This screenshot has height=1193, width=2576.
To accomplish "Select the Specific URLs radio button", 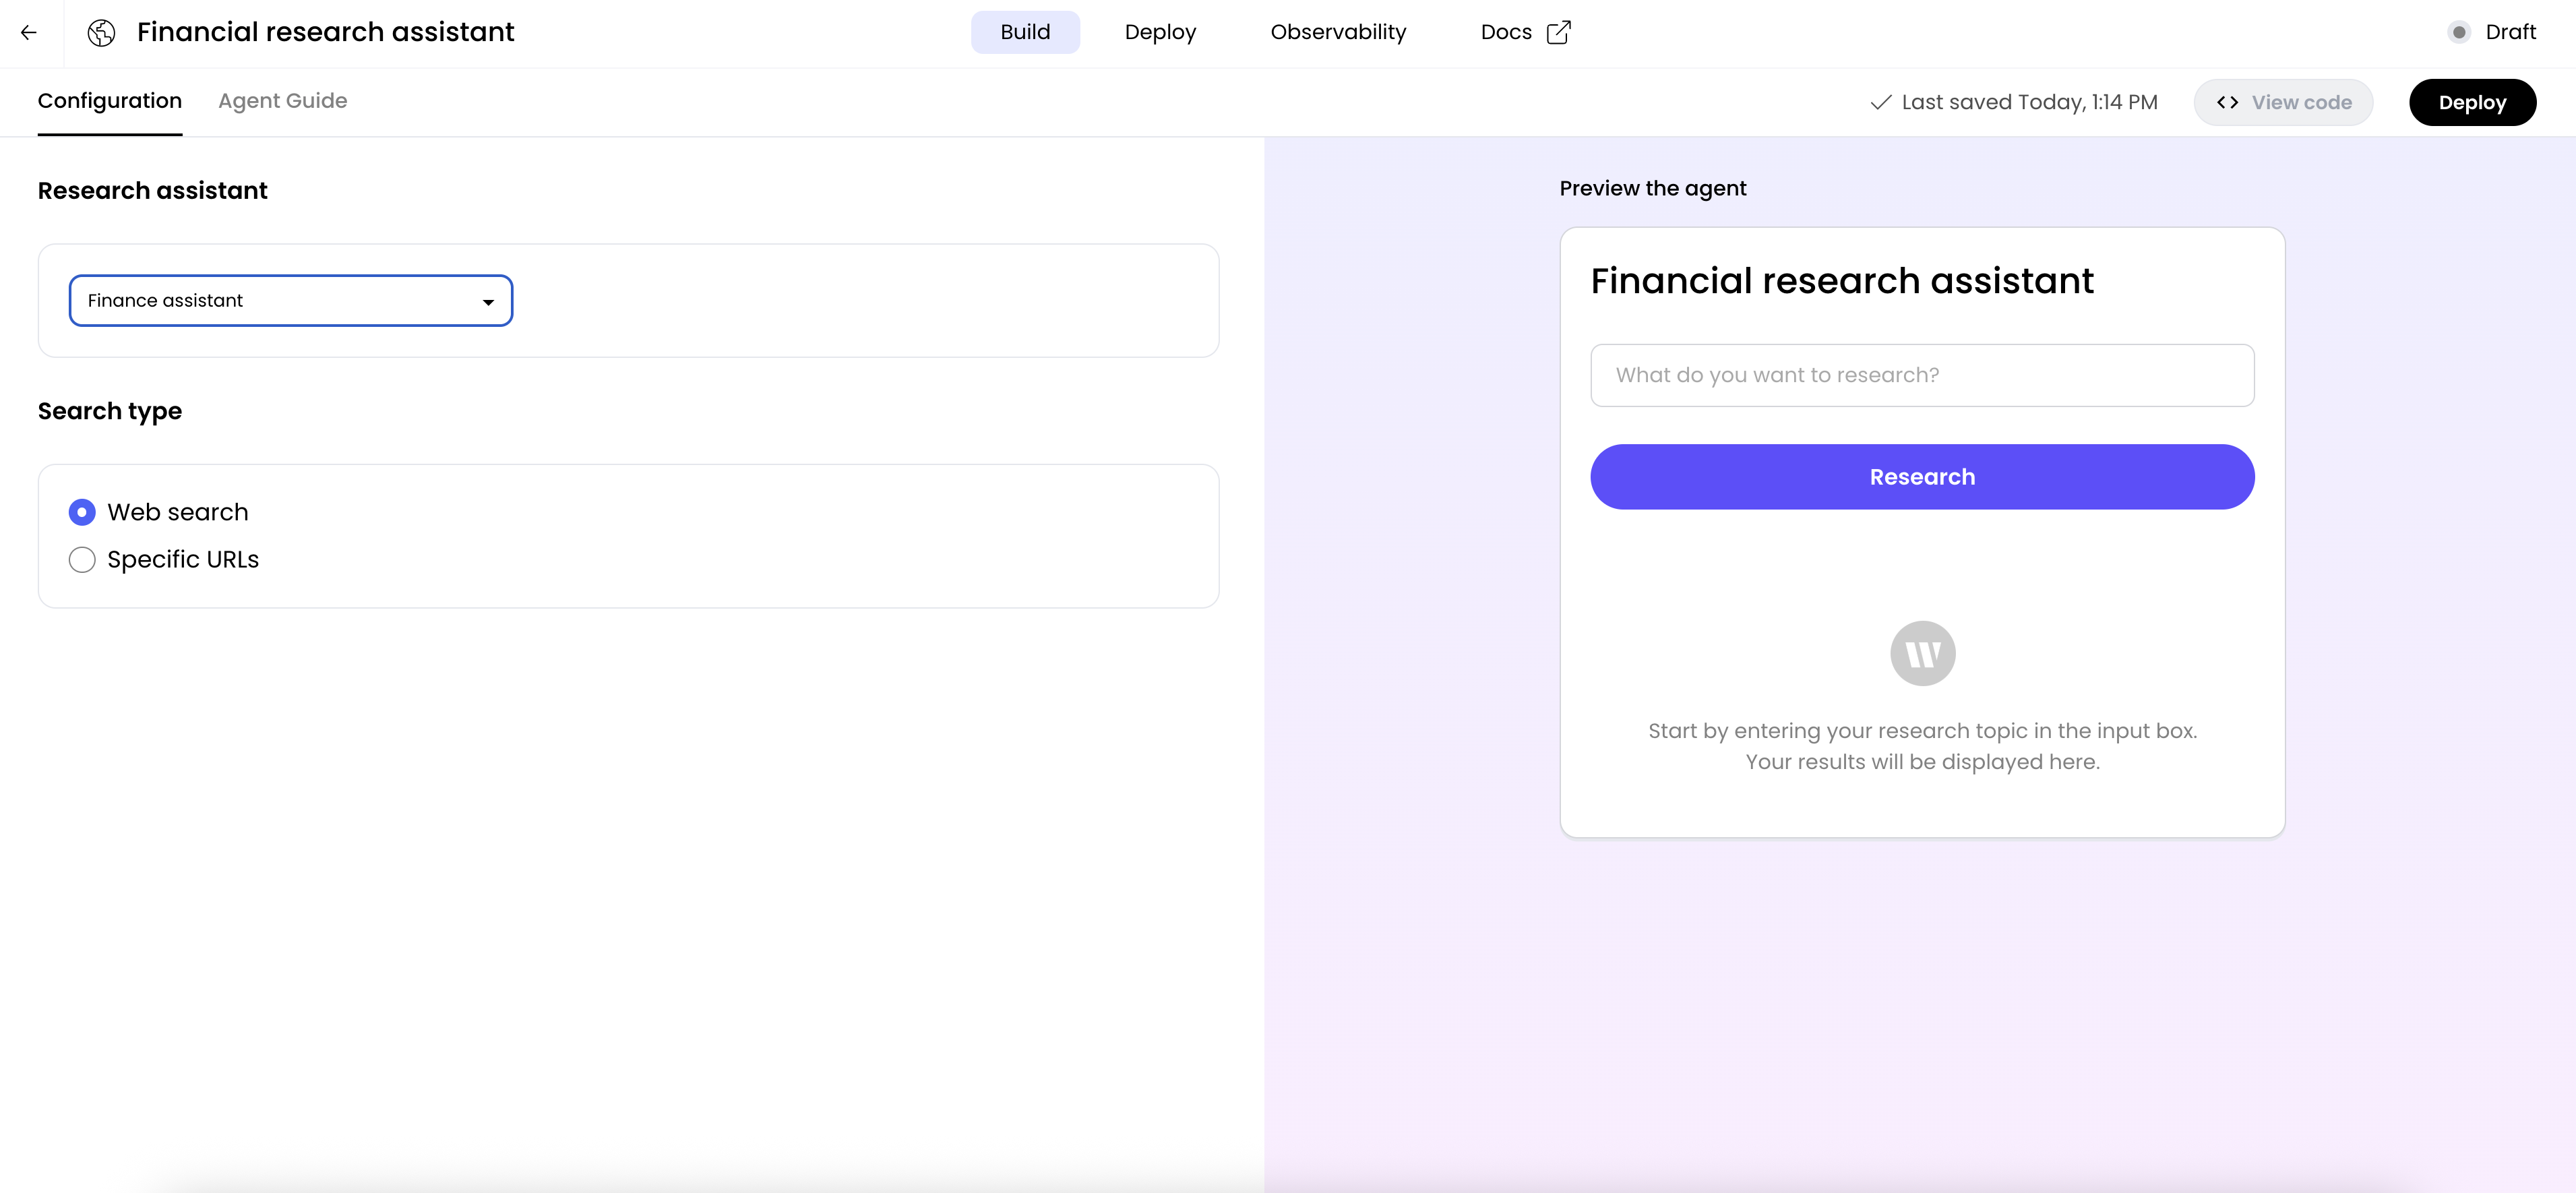I will [82, 560].
